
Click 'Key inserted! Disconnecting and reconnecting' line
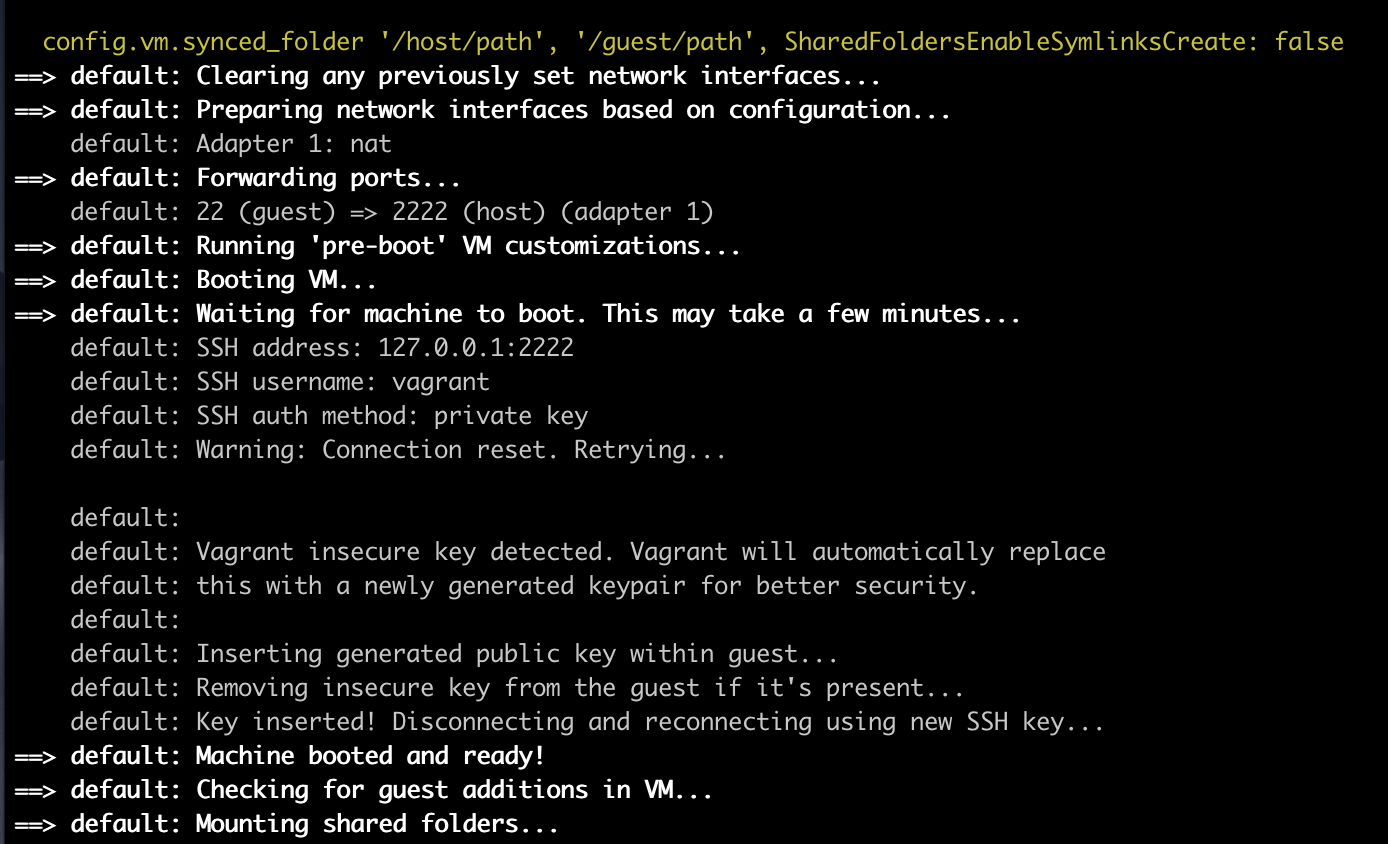coord(588,722)
